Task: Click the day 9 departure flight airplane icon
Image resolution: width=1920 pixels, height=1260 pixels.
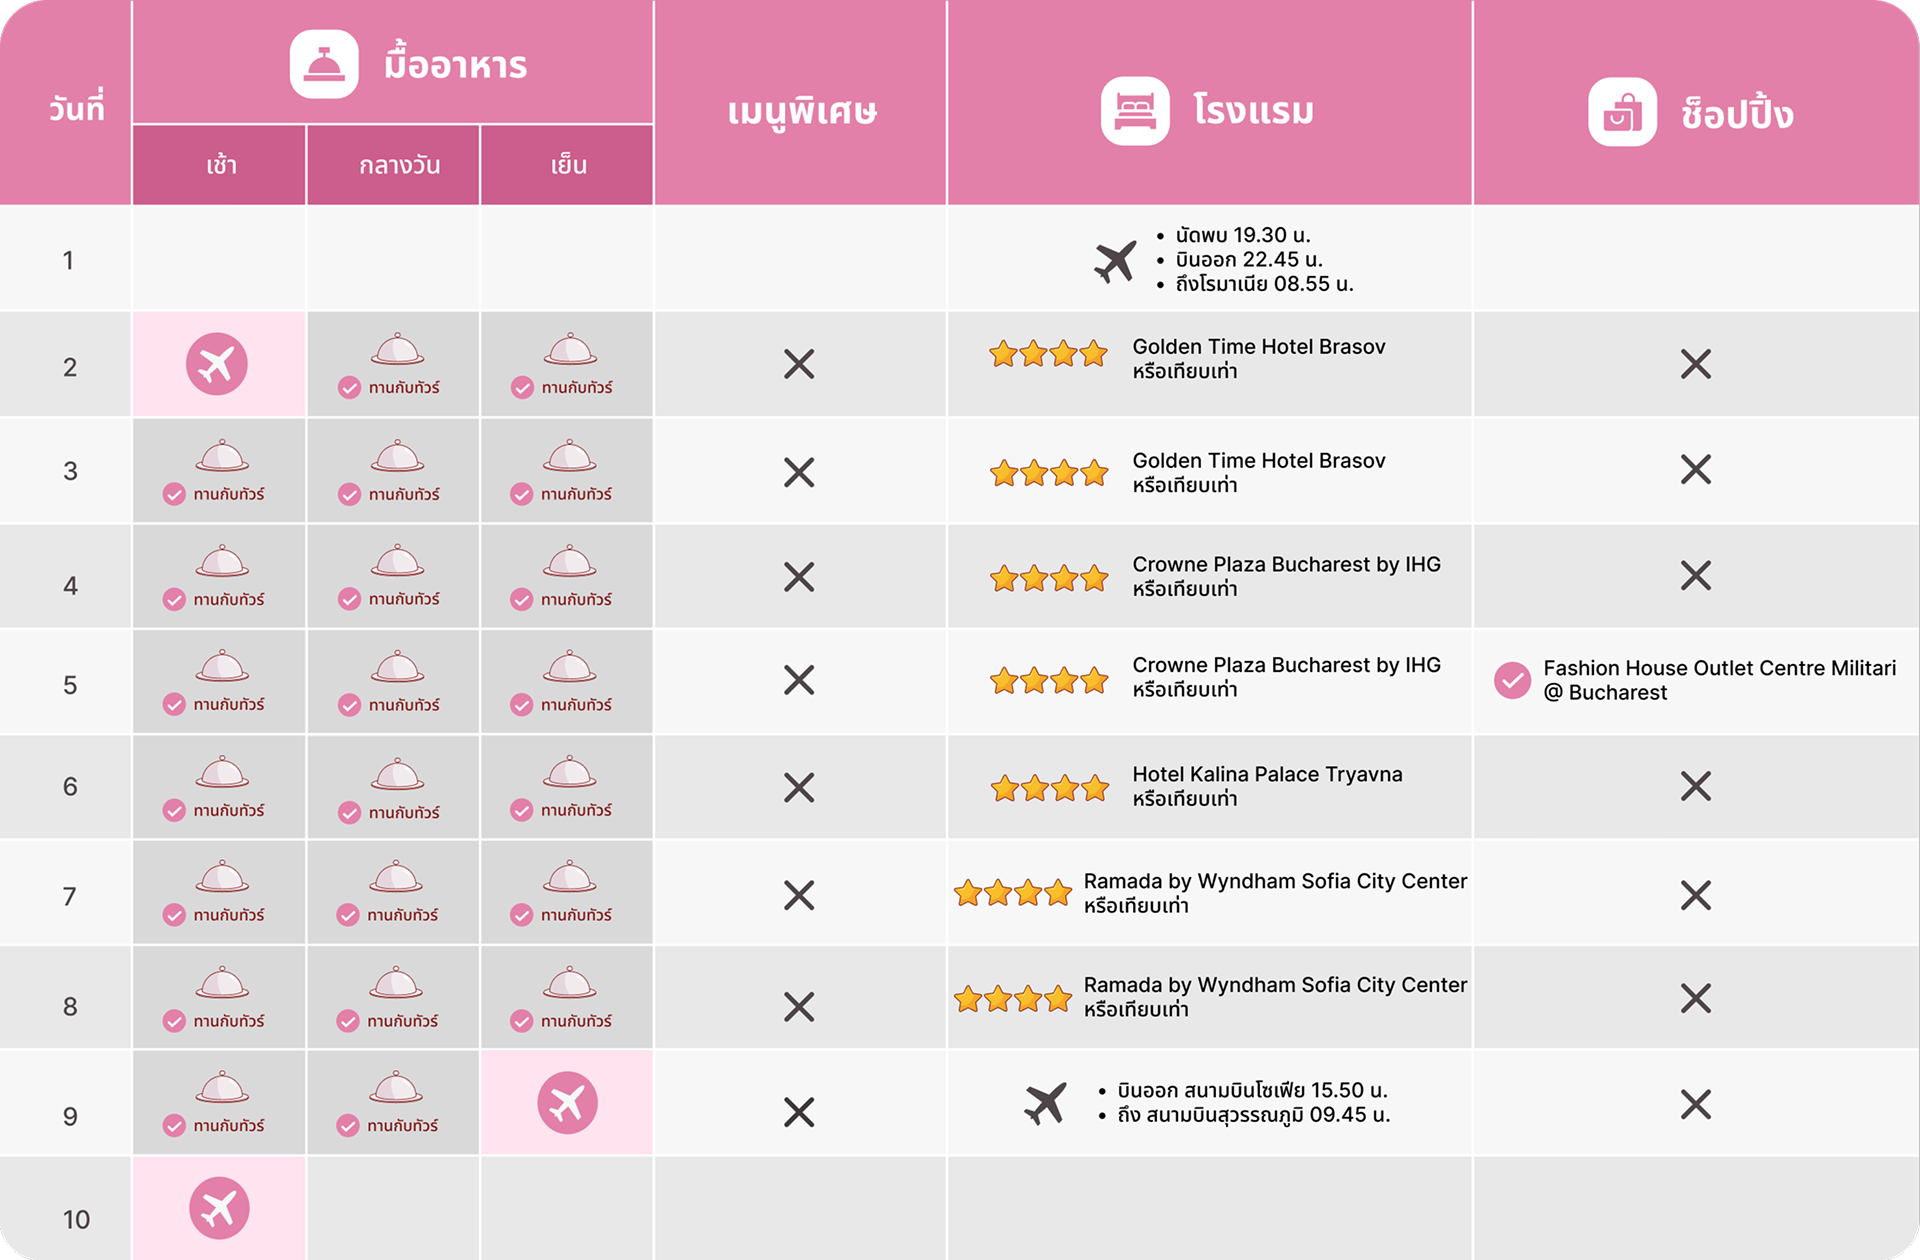Action: (x=1046, y=1103)
